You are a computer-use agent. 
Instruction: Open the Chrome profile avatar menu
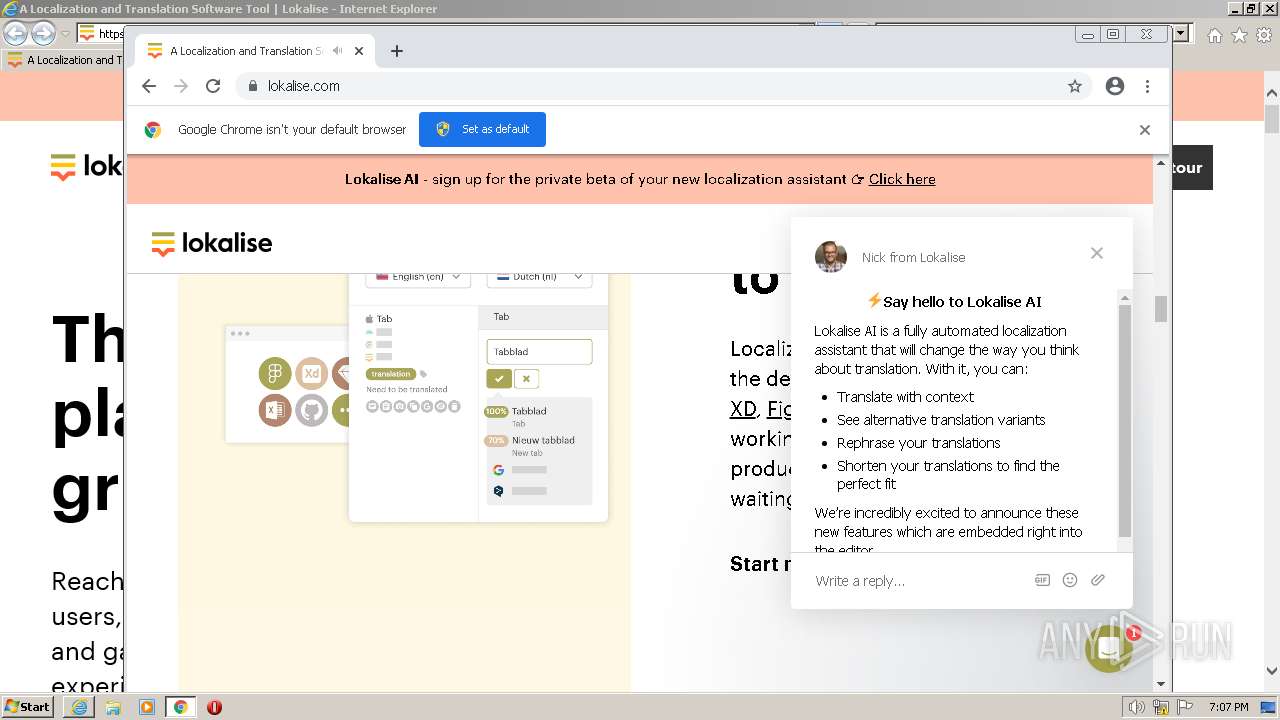(x=1115, y=86)
